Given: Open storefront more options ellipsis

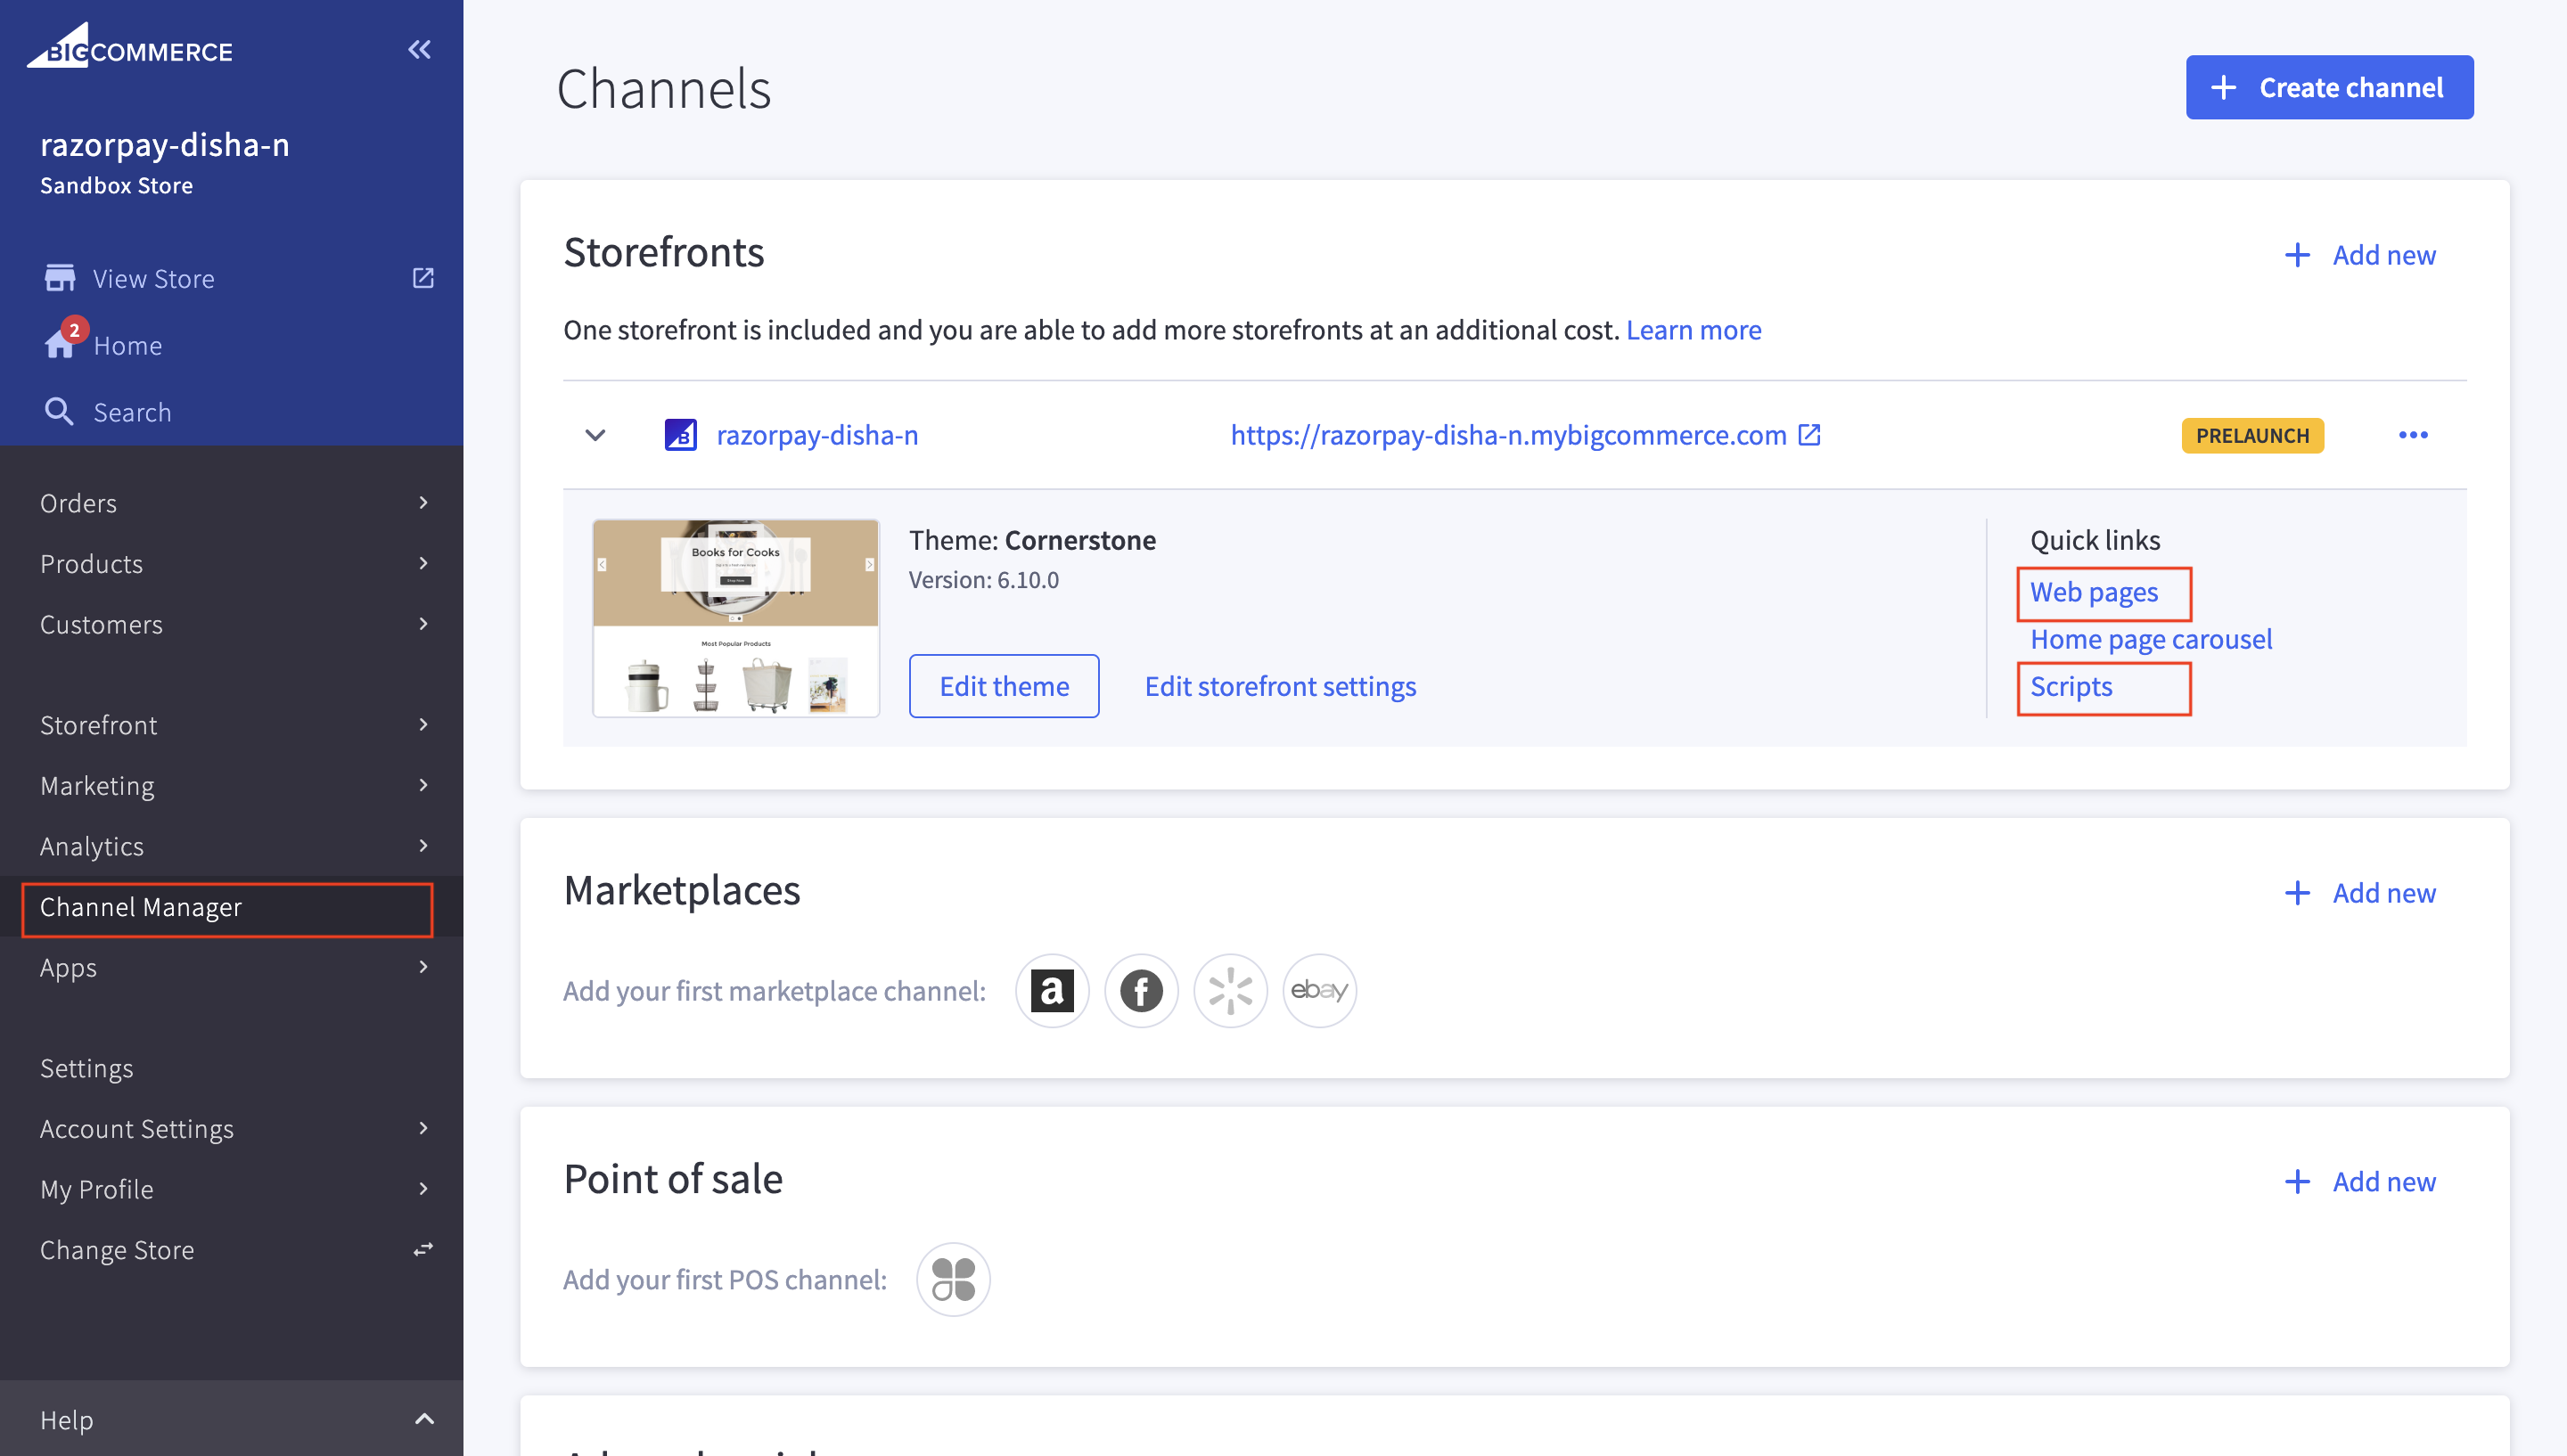Looking at the screenshot, I should [2413, 435].
